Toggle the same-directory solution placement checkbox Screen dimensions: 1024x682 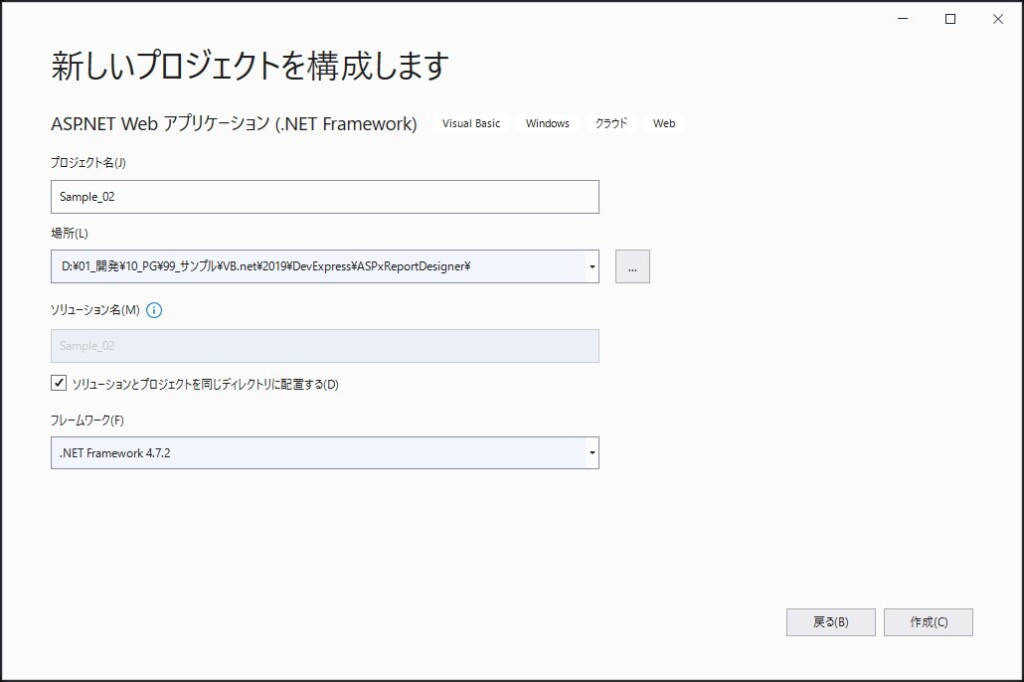[x=59, y=383]
